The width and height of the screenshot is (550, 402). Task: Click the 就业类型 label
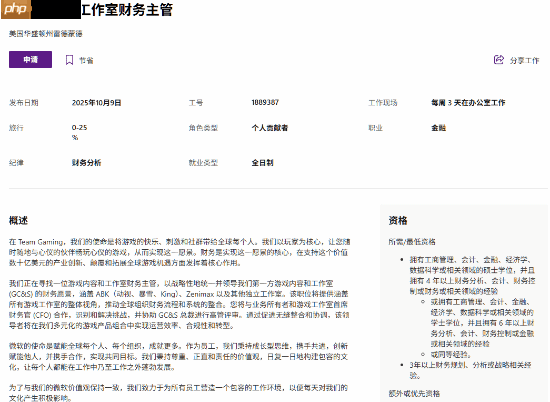tap(203, 163)
